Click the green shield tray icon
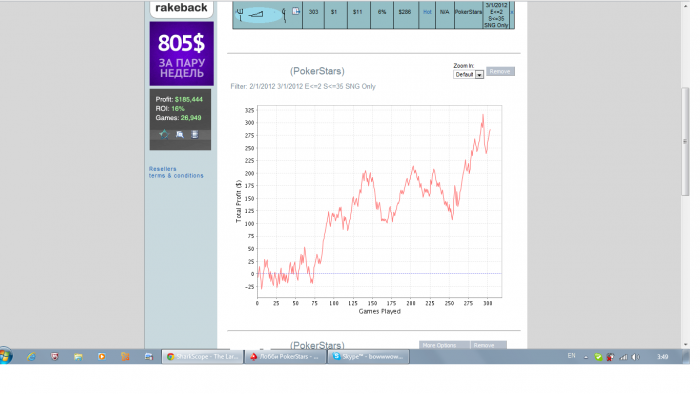The height and width of the screenshot is (394, 700). pyautogui.click(x=598, y=357)
